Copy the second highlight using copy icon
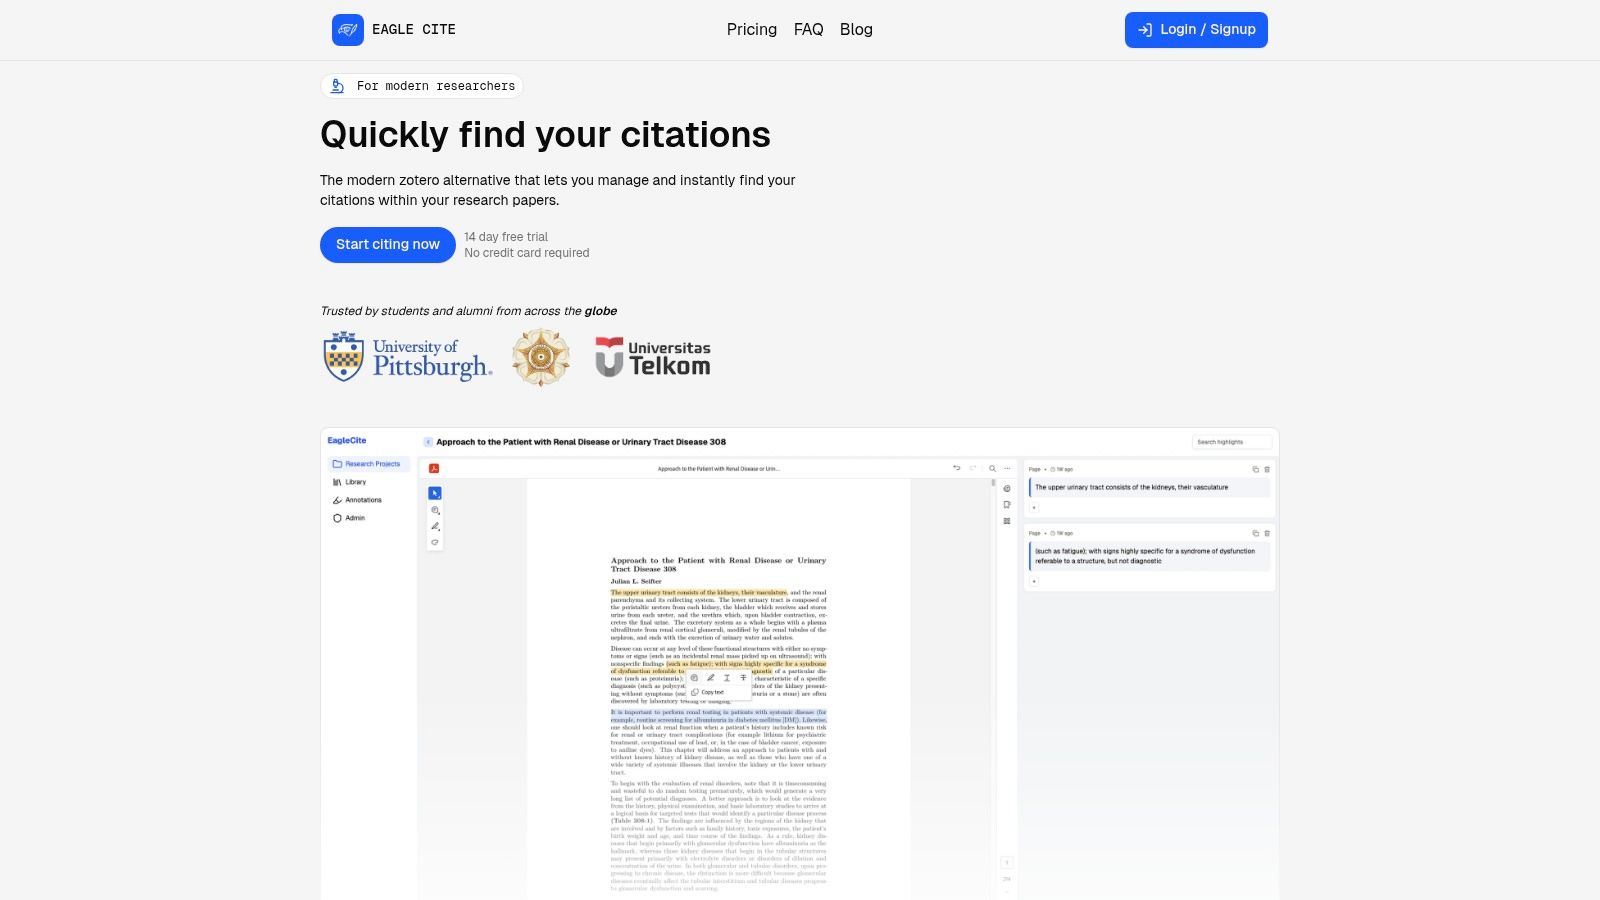1600x900 pixels. [x=1256, y=533]
